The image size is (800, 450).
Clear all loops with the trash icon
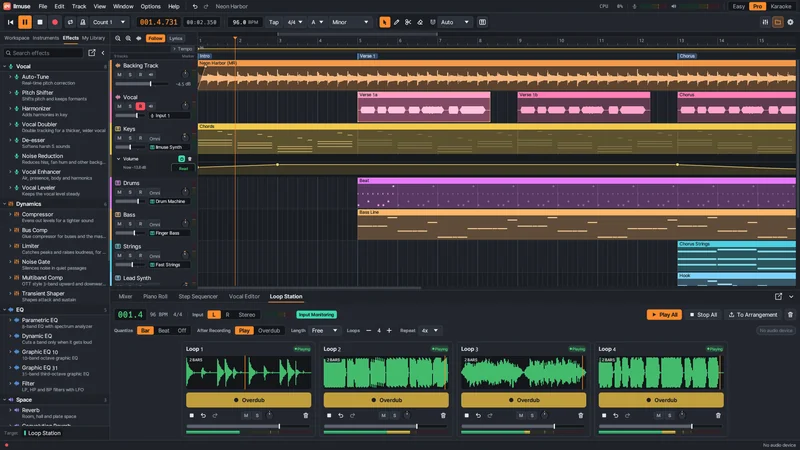pos(790,315)
